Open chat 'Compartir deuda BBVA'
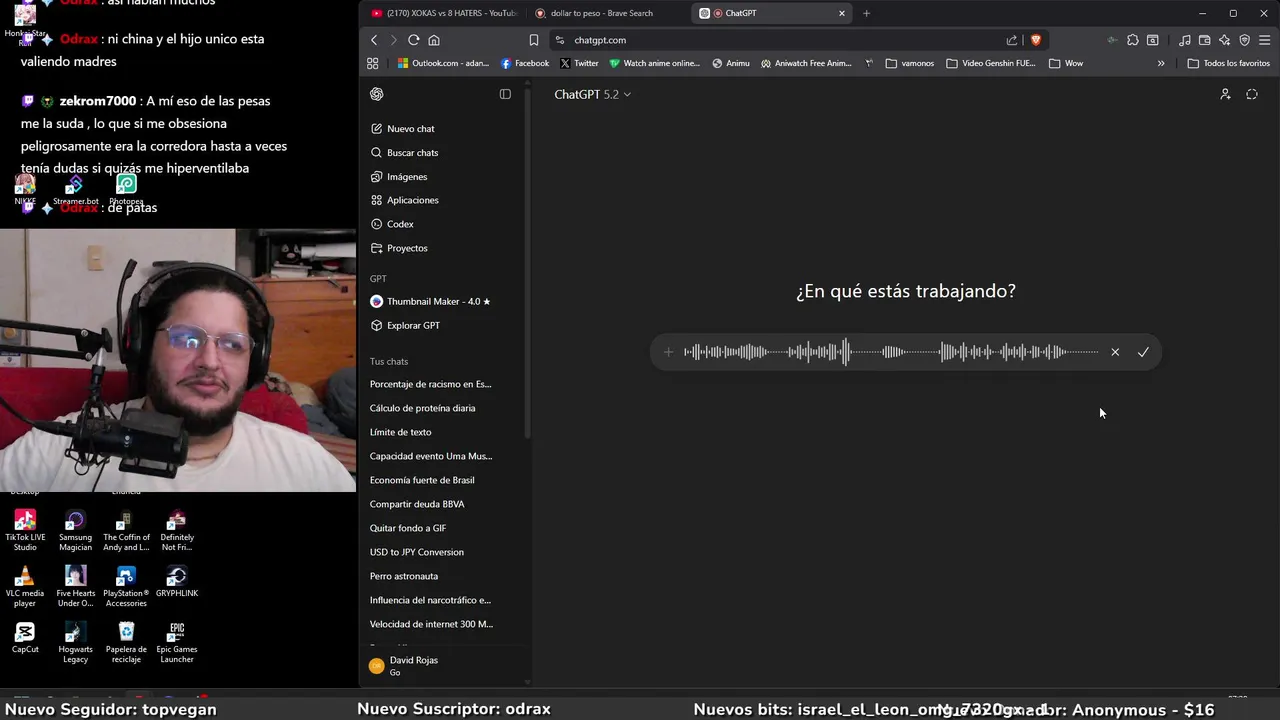The height and width of the screenshot is (720, 1280). [417, 504]
